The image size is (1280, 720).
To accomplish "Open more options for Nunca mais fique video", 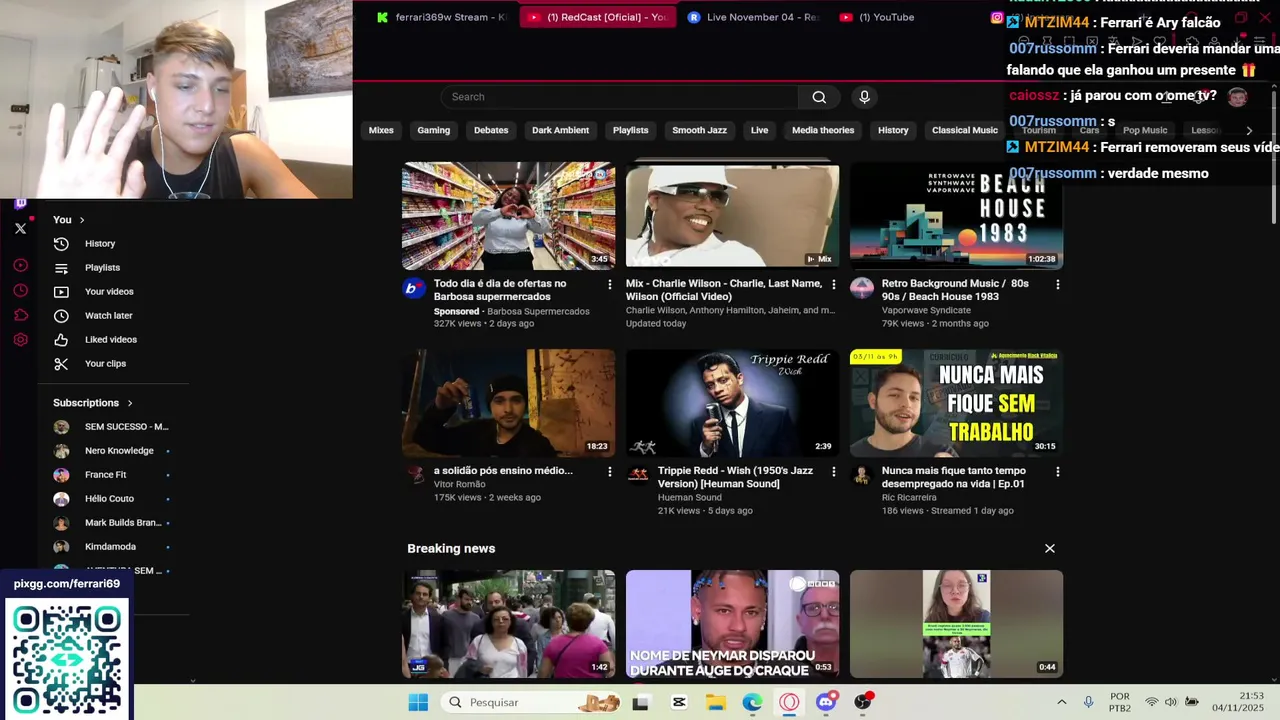I will [x=1058, y=472].
